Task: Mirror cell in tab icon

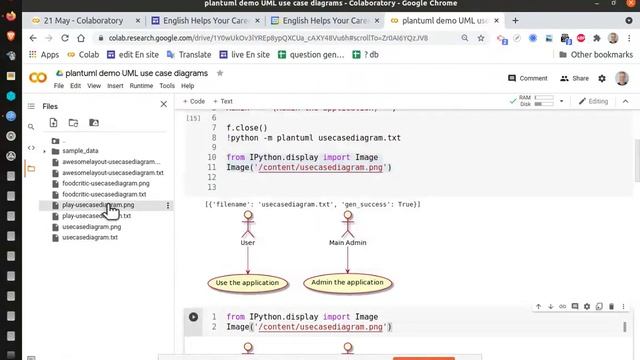Action: click(599, 307)
